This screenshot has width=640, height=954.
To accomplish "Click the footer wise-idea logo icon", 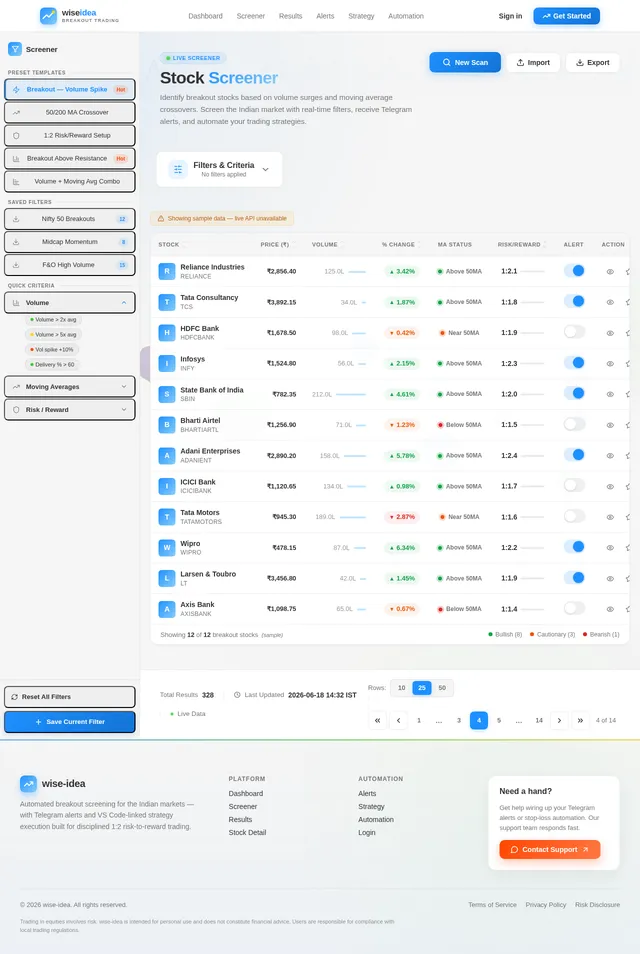I will pos(28,784).
